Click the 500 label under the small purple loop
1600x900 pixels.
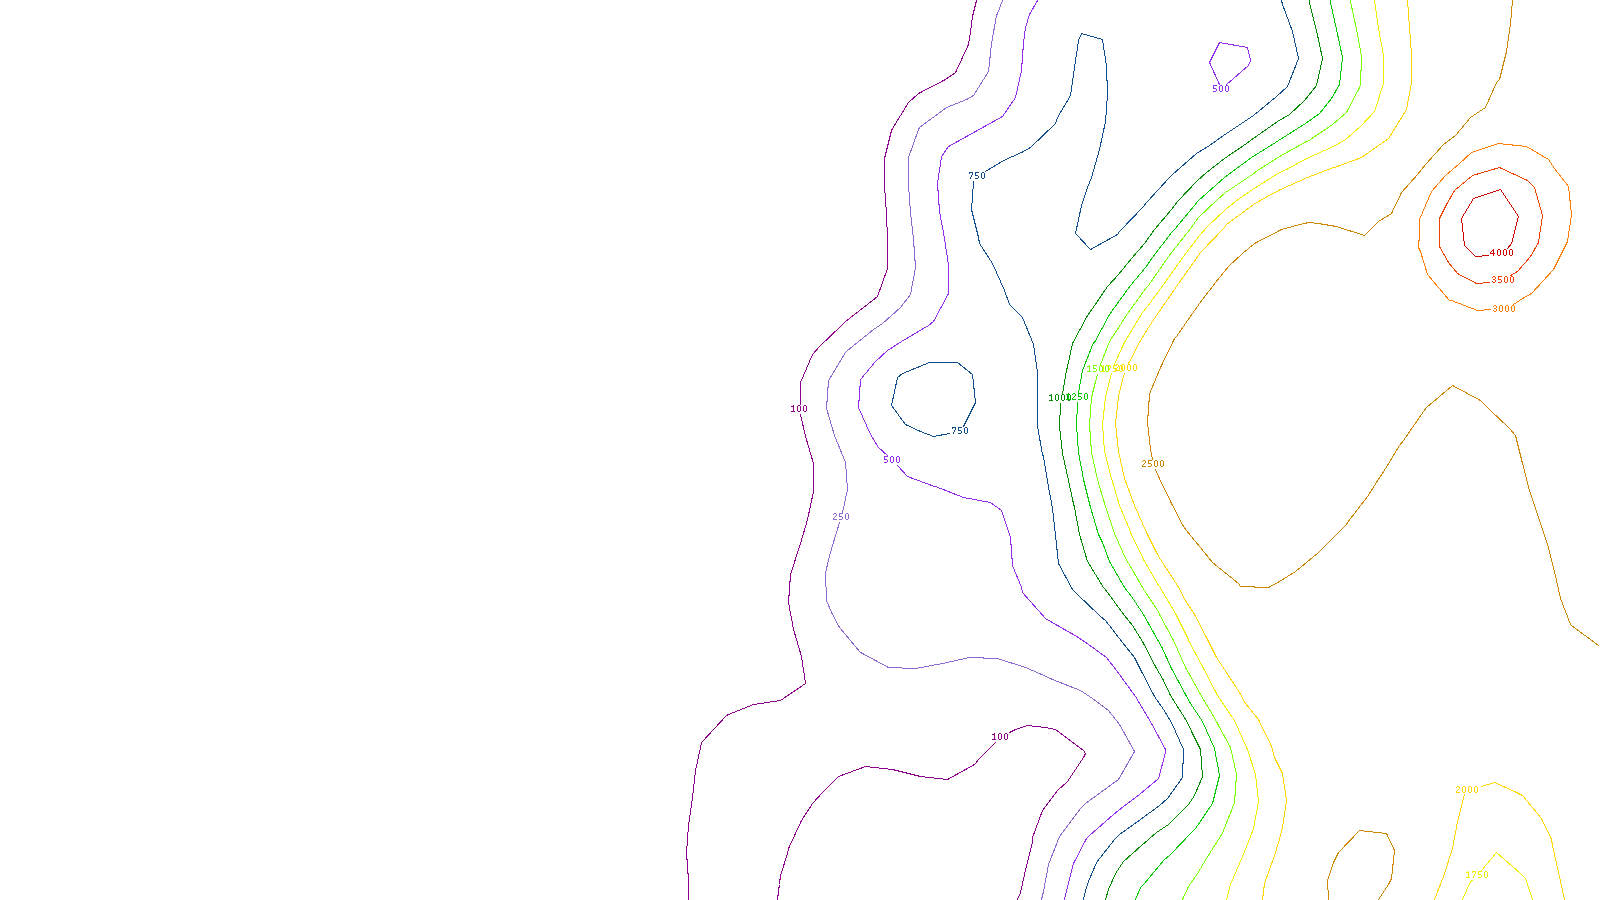pyautogui.click(x=1221, y=89)
